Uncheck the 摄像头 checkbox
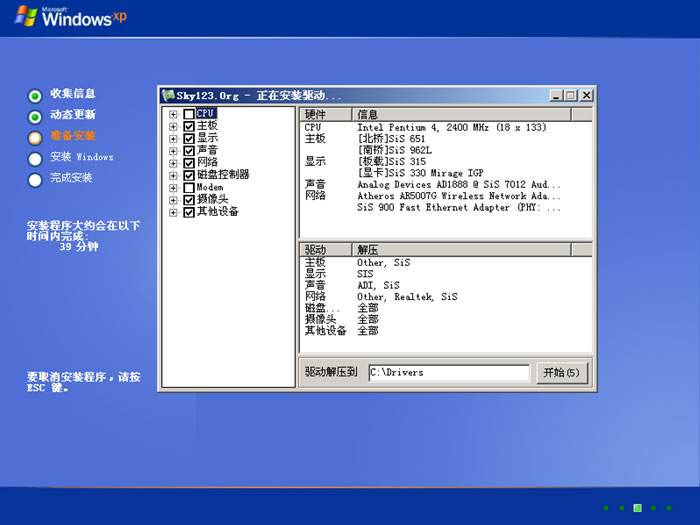This screenshot has width=700, height=525. pyautogui.click(x=189, y=199)
